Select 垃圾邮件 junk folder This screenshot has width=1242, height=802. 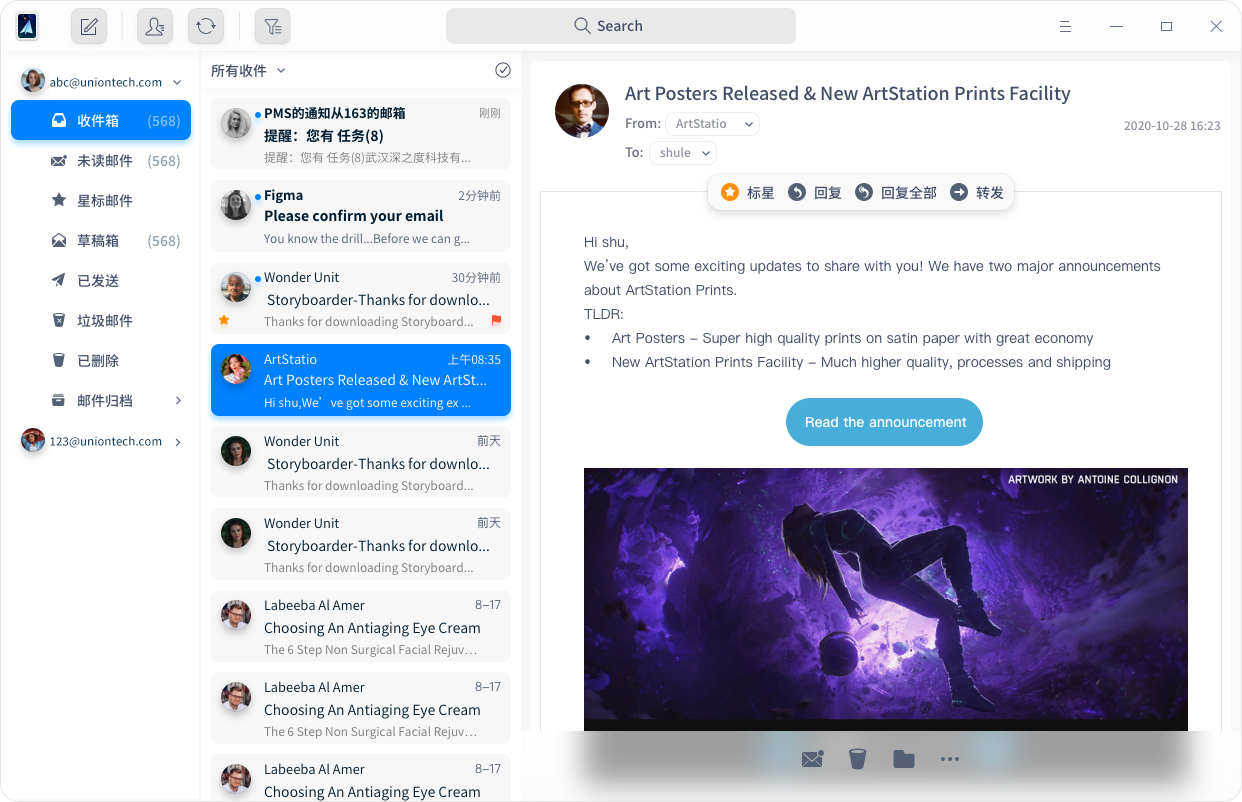click(x=101, y=321)
